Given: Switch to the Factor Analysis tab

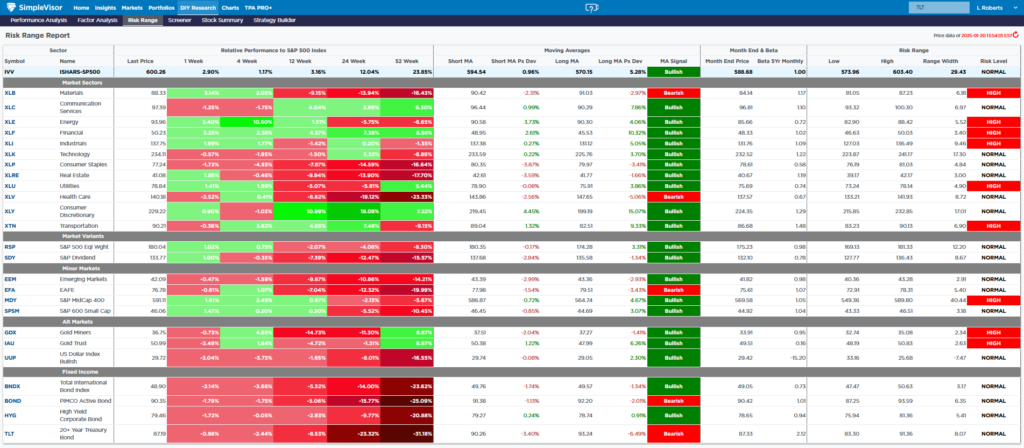Looking at the screenshot, I should coord(97,20).
